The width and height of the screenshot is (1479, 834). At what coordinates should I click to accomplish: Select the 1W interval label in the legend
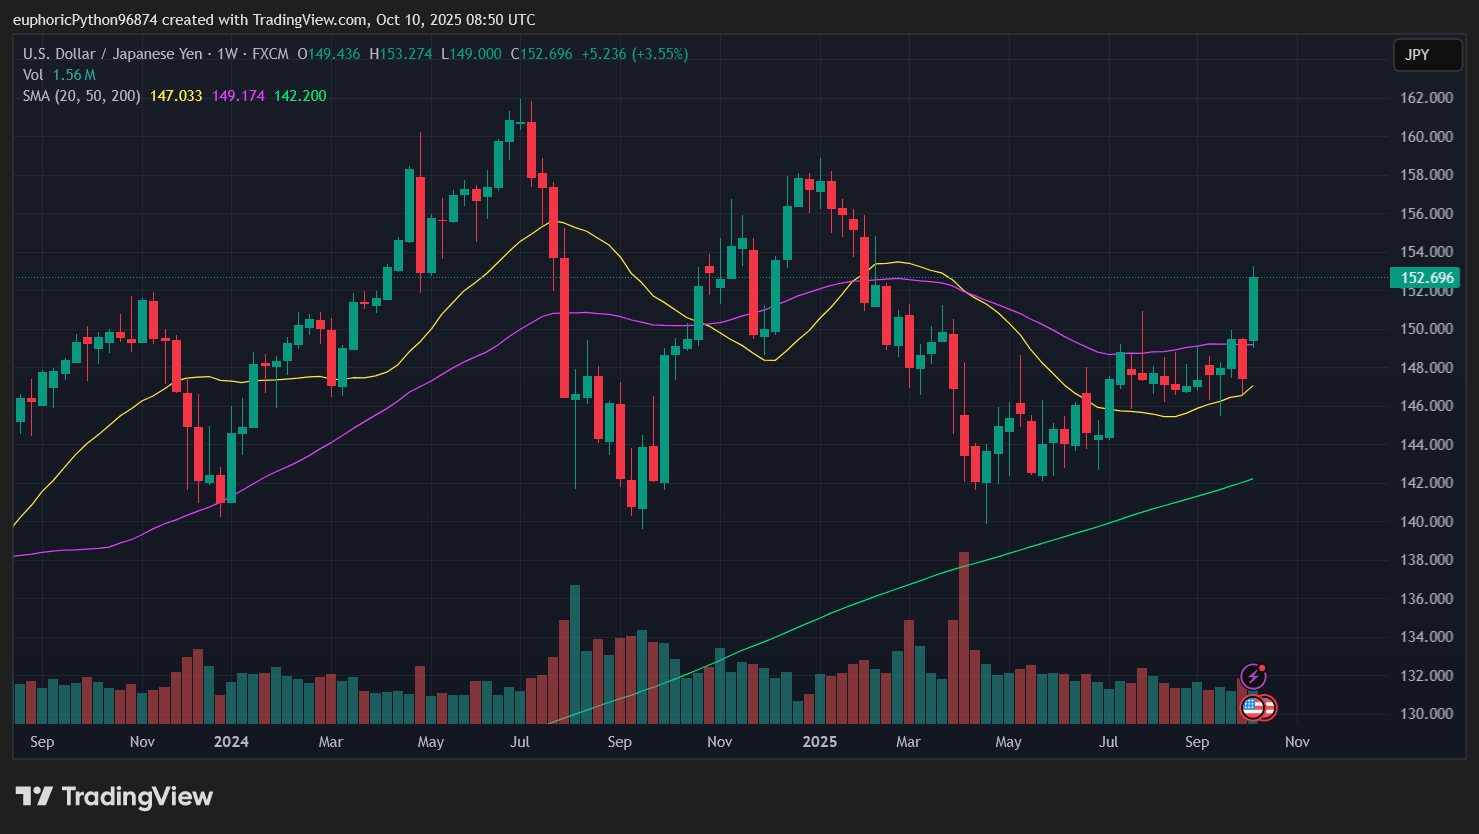pos(227,54)
